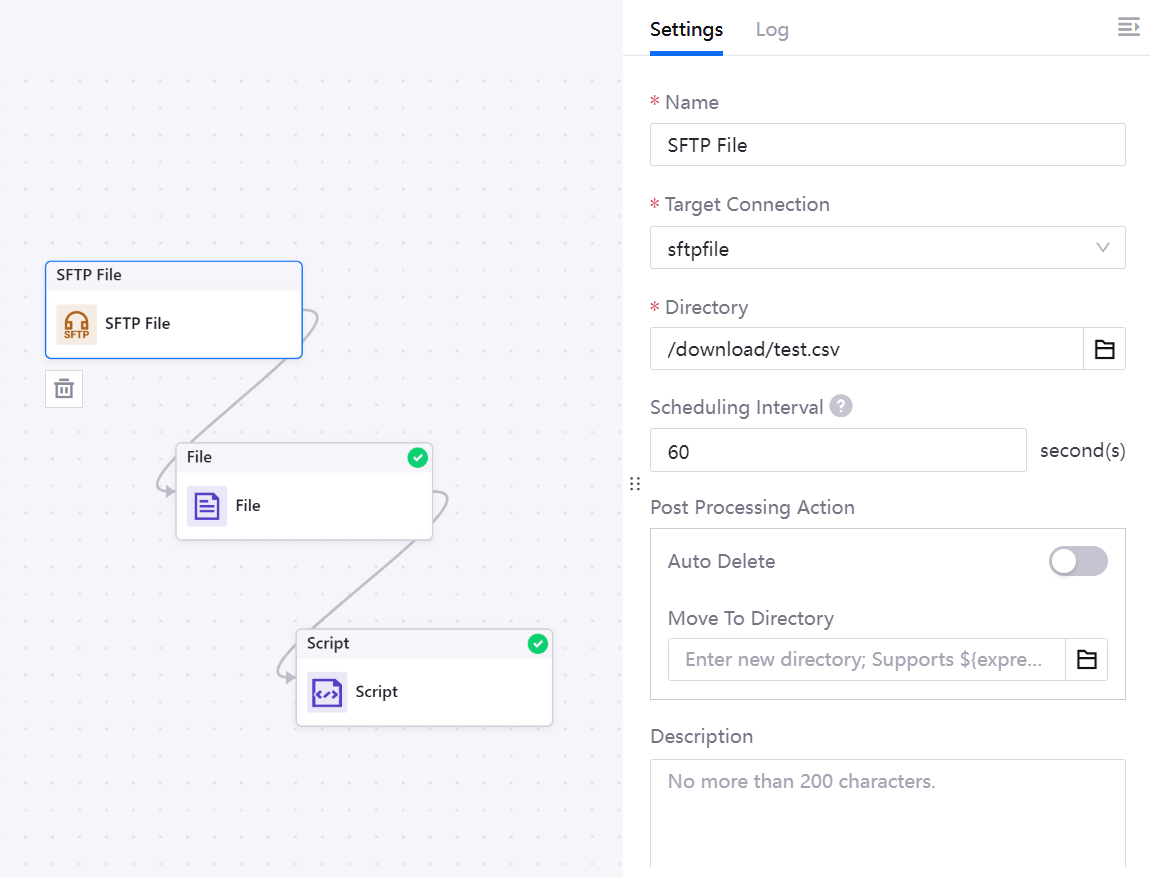
Task: Select the Settings tab
Action: tap(686, 30)
